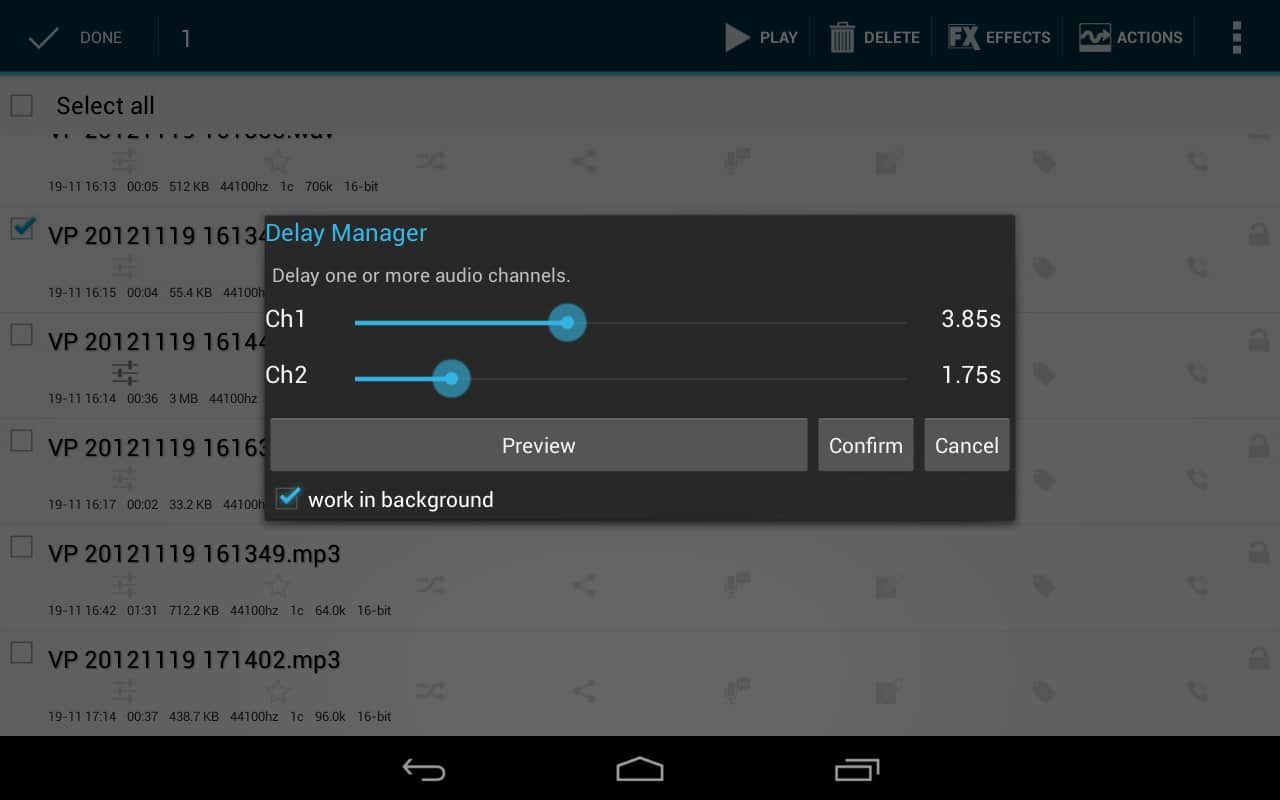1280x800 pixels.
Task: Click Cancel in Delay Manager
Action: pyautogui.click(x=967, y=445)
